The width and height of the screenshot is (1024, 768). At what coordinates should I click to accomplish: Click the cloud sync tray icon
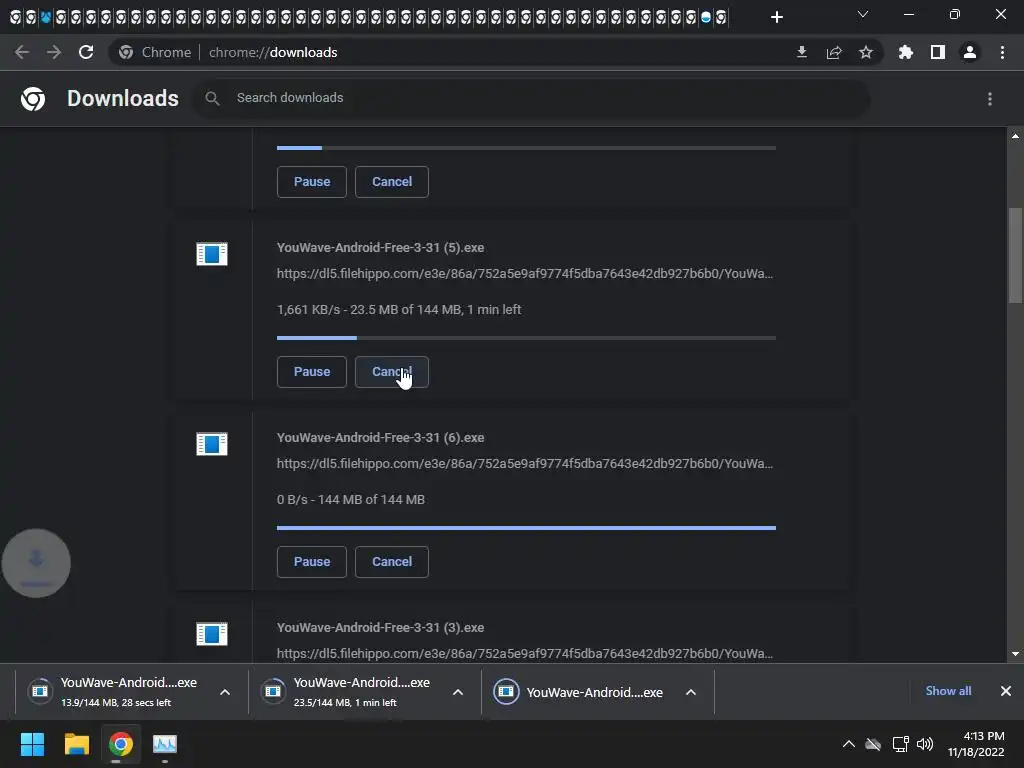873,744
